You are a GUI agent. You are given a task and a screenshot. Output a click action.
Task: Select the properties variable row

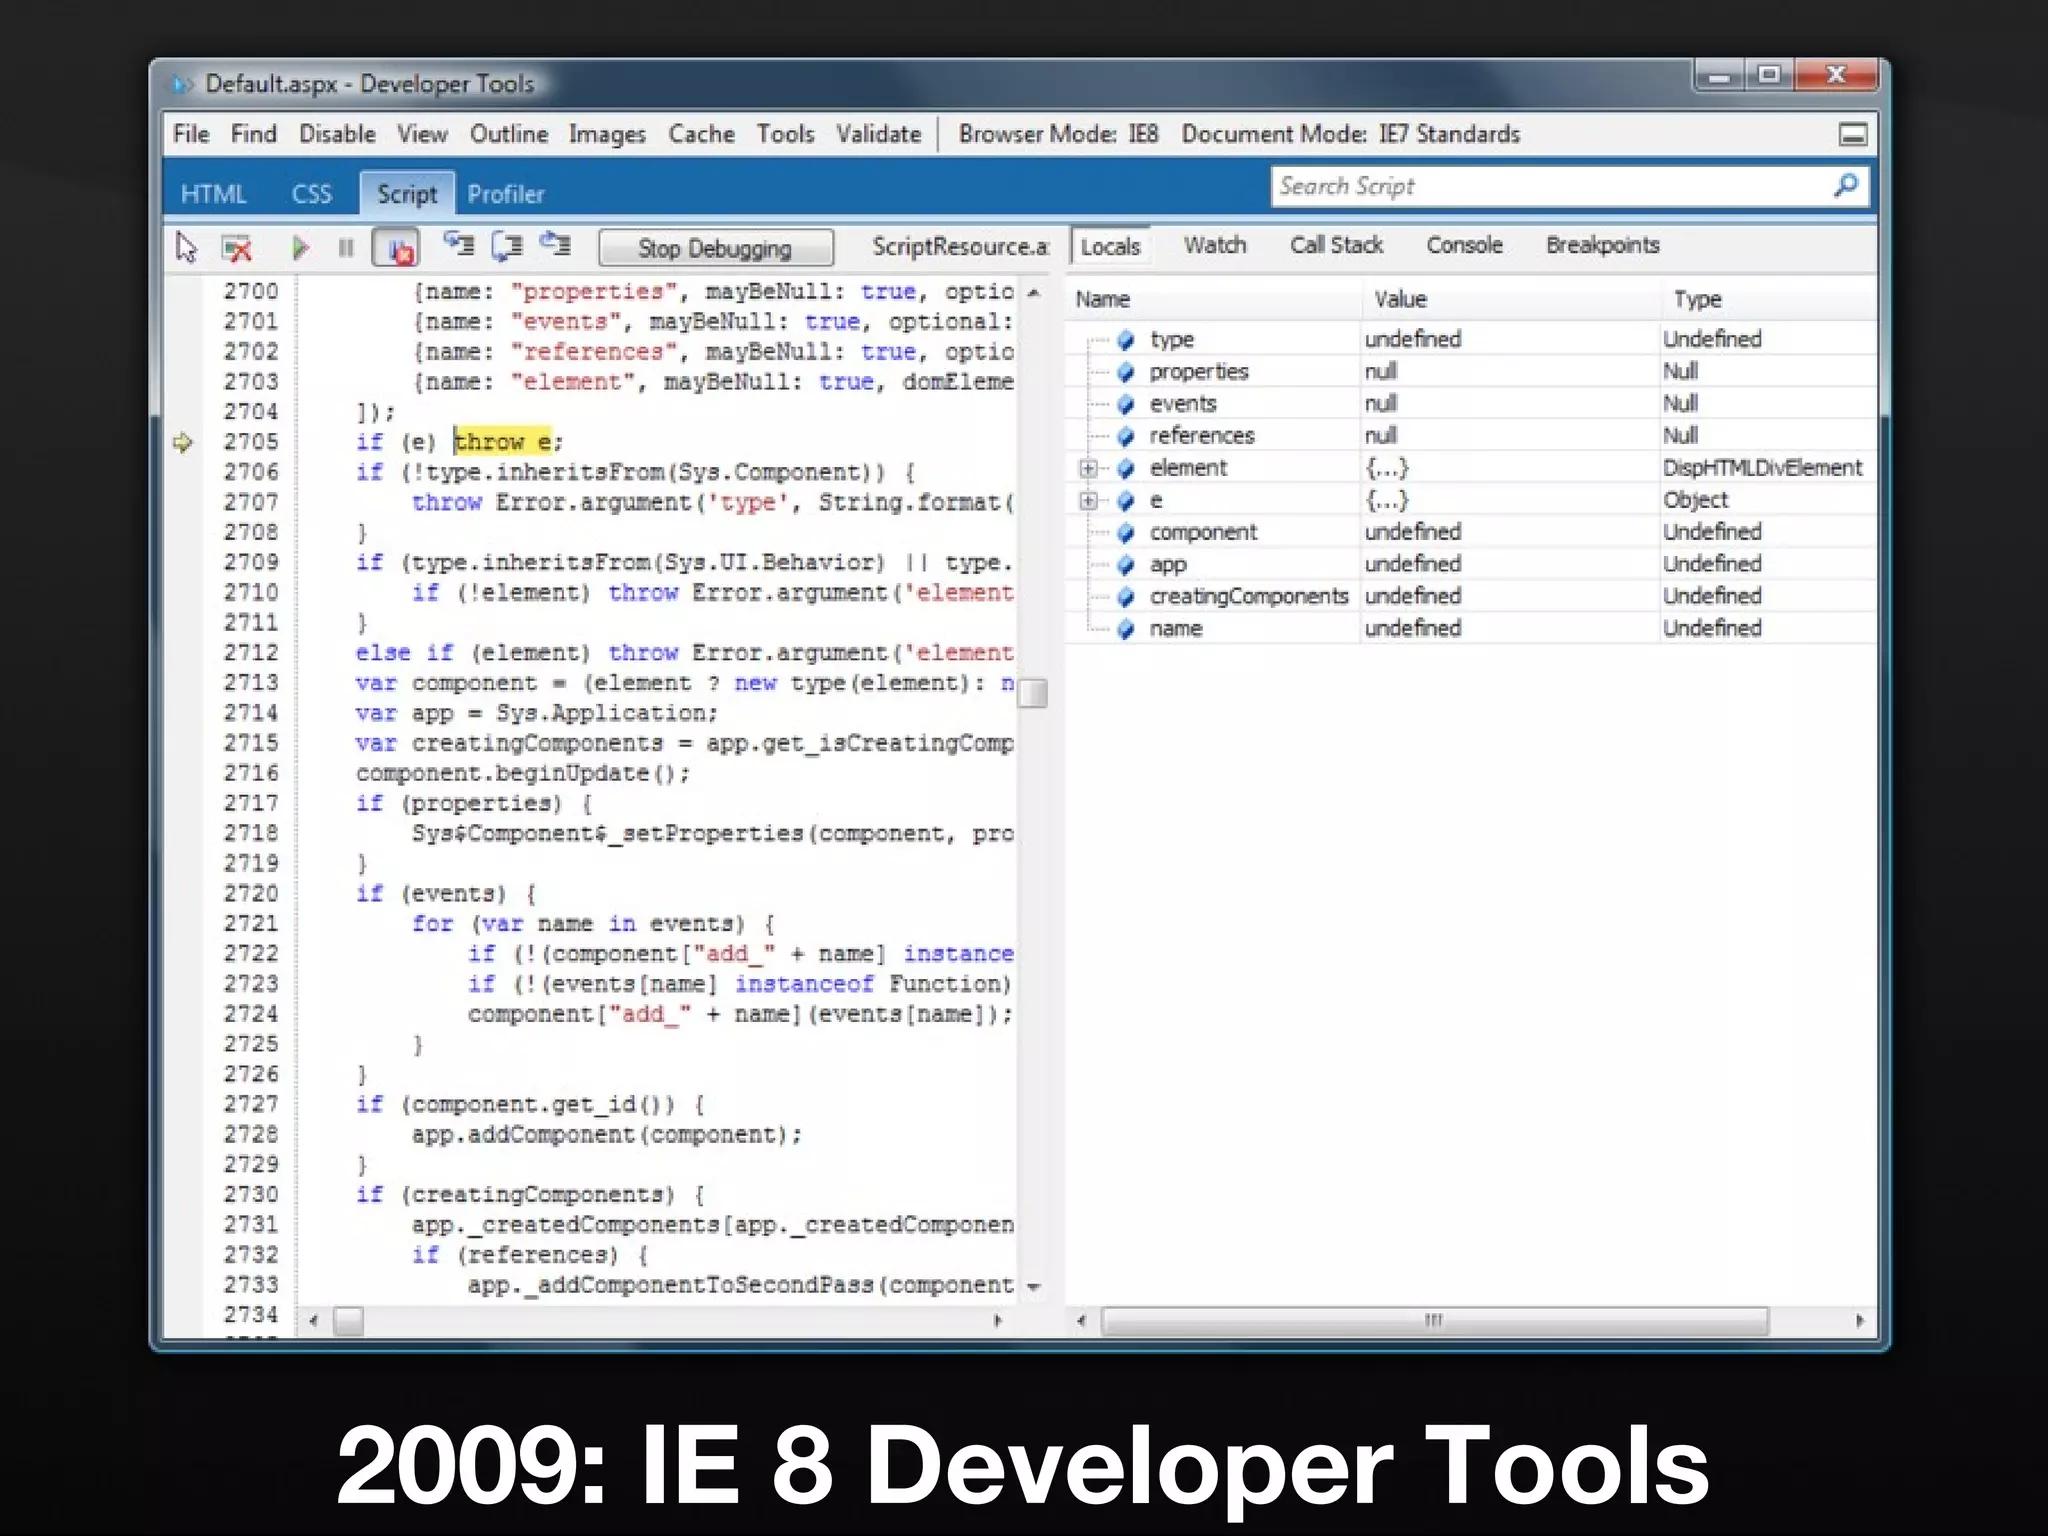pos(1470,371)
